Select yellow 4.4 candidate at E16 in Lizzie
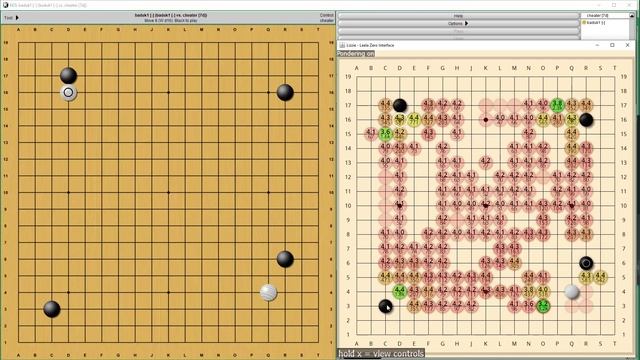This screenshot has height=360, width=640. click(414, 120)
